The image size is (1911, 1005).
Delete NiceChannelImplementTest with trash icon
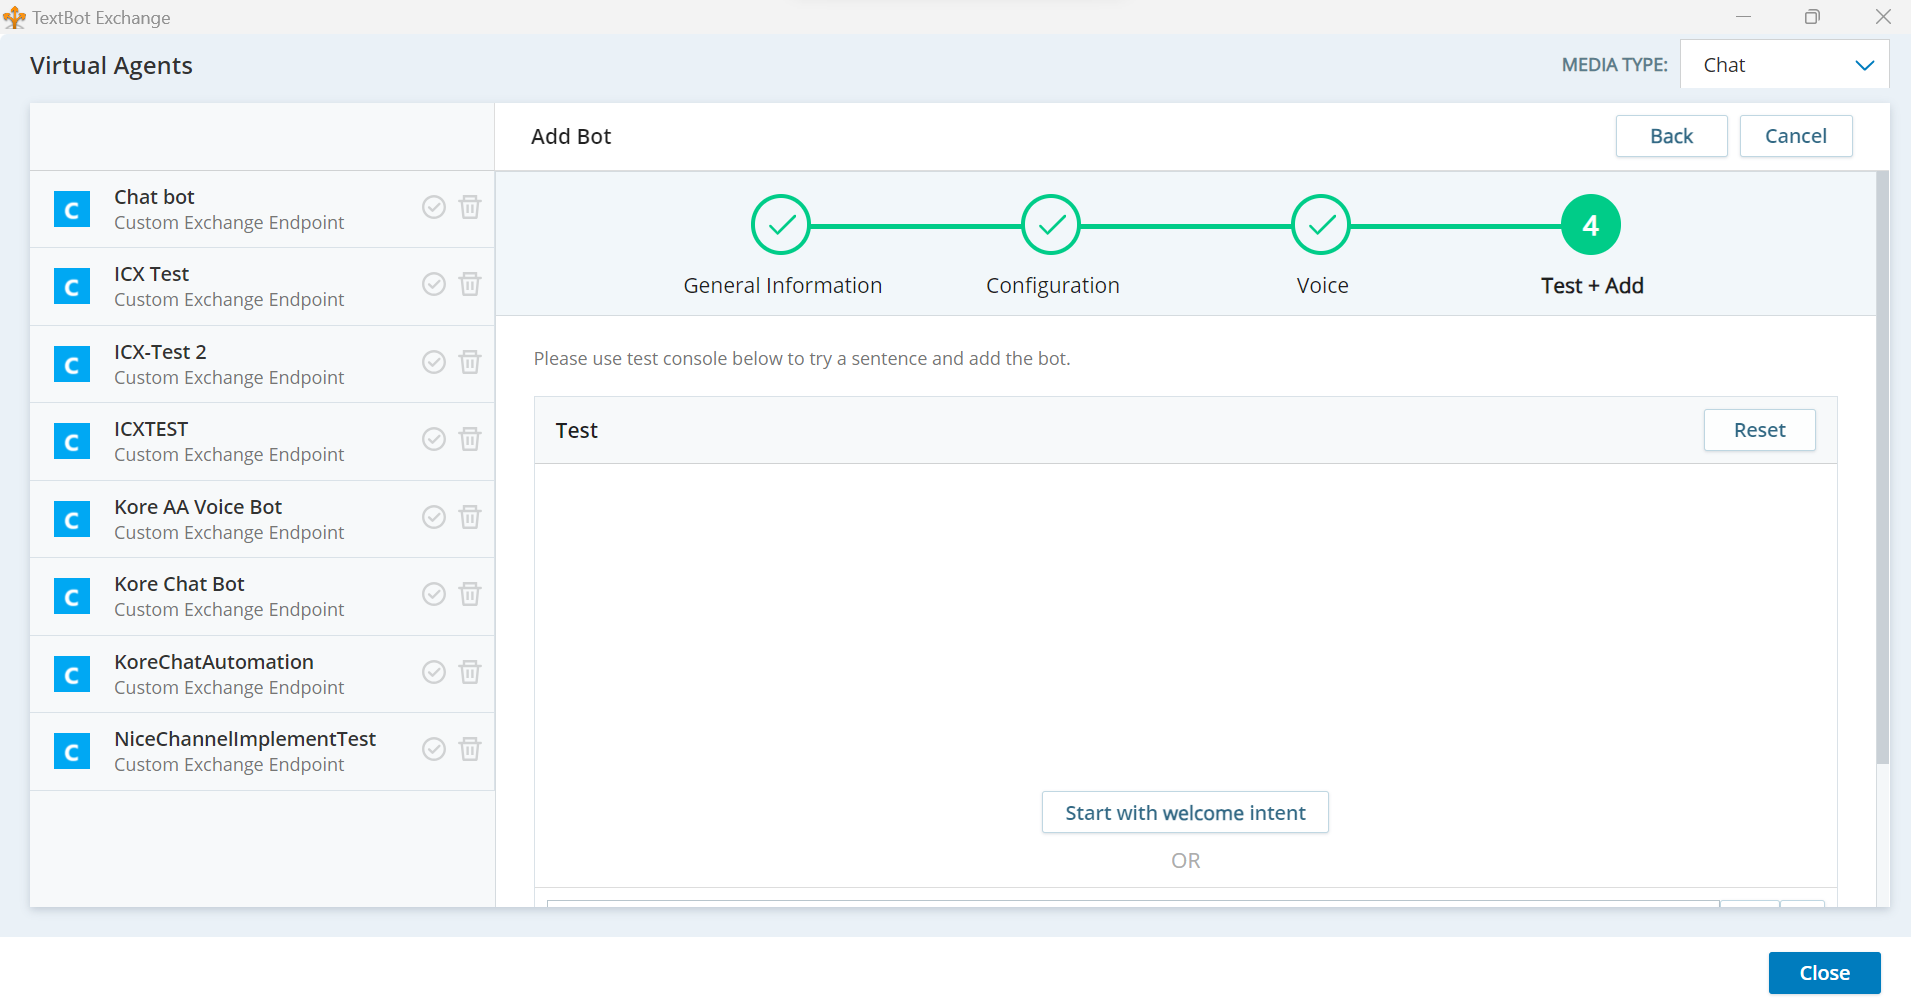pos(470,749)
